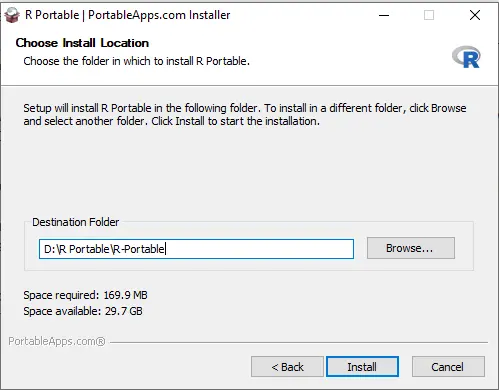
Task: Cancel the R Portable installation
Action: [x=448, y=367]
